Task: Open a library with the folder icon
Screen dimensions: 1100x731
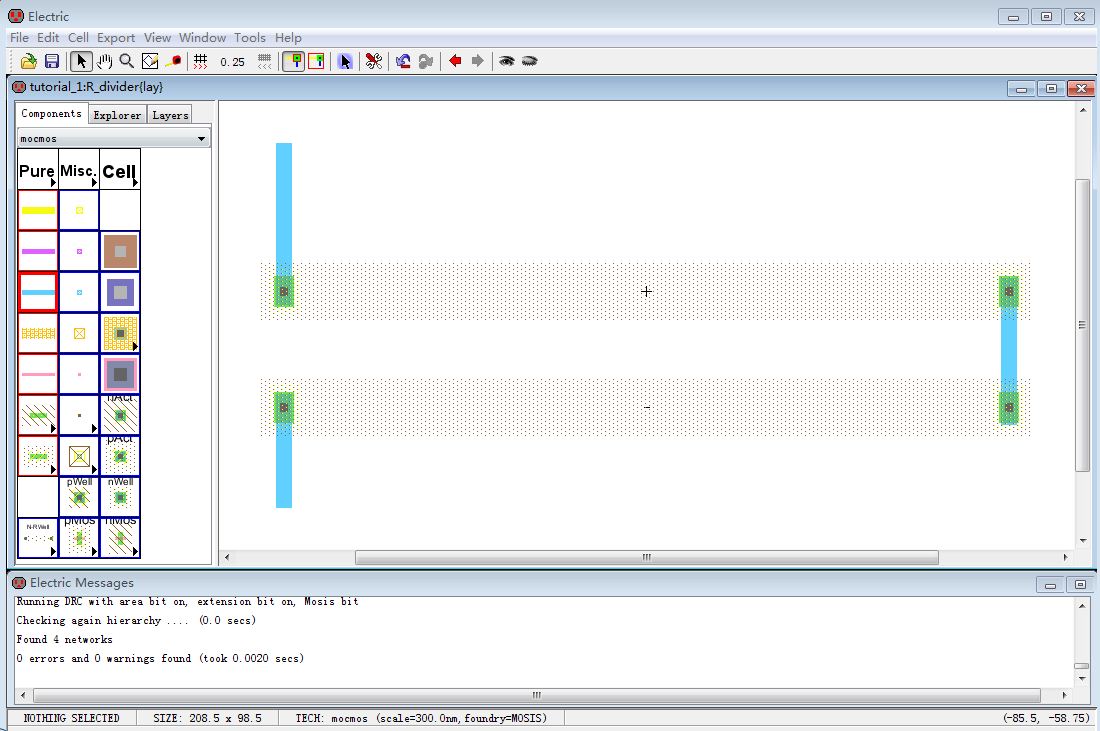Action: 28,61
